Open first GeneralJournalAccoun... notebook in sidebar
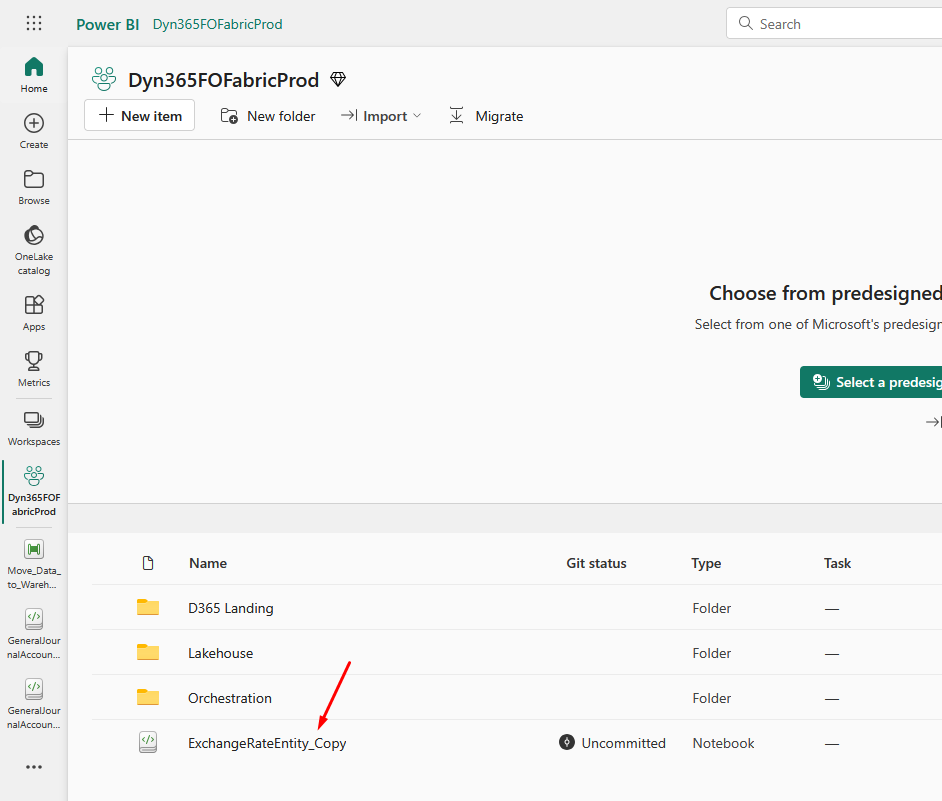Screen dimensions: 942x801 click(34, 634)
